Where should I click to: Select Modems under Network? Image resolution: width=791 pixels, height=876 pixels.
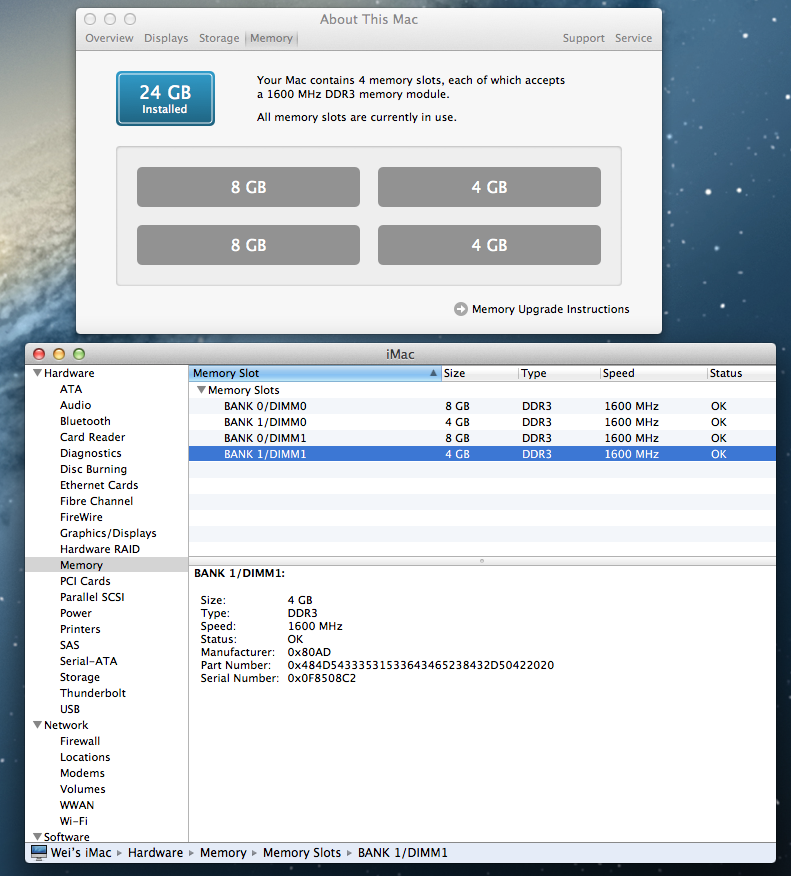82,773
